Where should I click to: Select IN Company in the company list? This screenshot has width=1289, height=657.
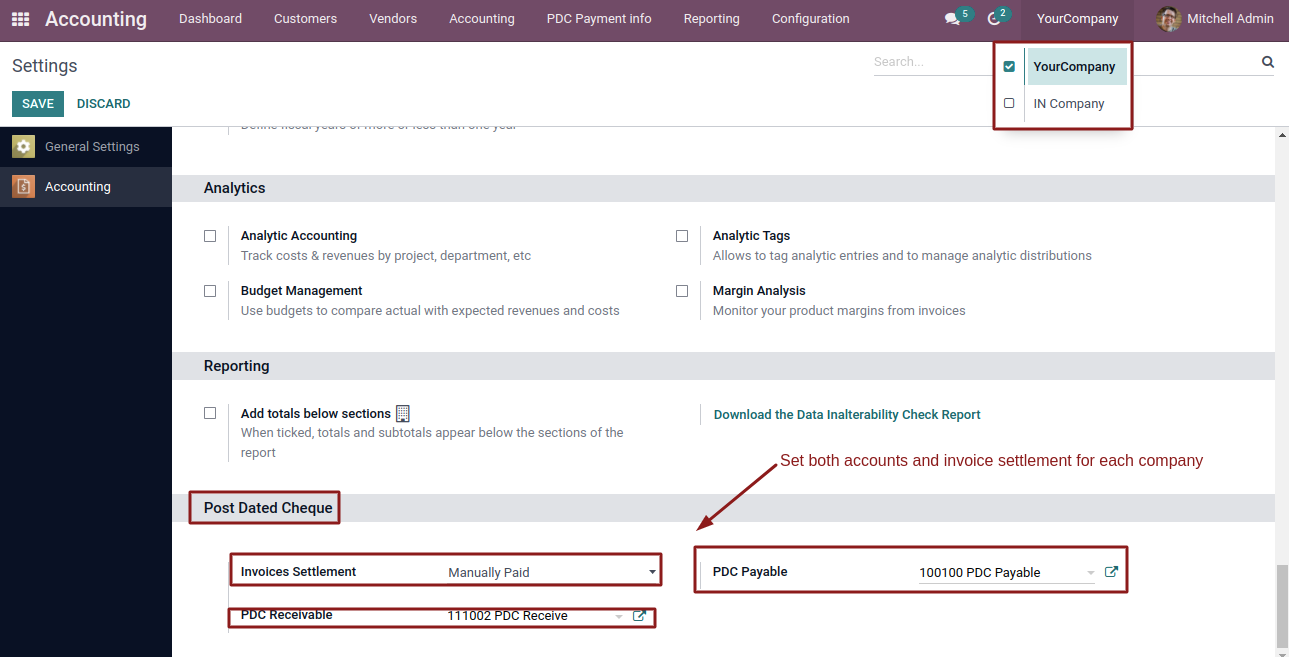tap(1069, 104)
